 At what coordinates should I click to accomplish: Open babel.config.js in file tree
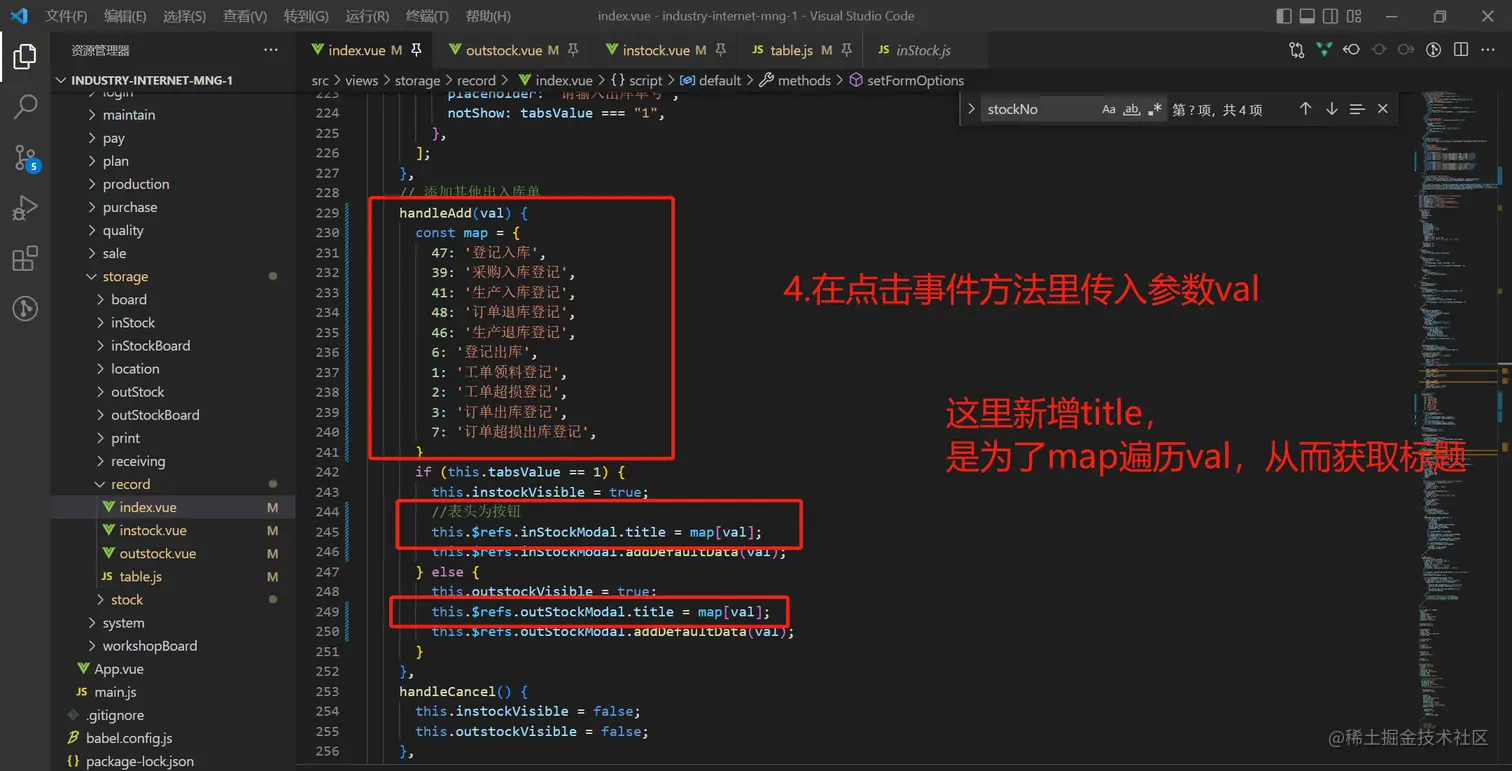click(129, 738)
